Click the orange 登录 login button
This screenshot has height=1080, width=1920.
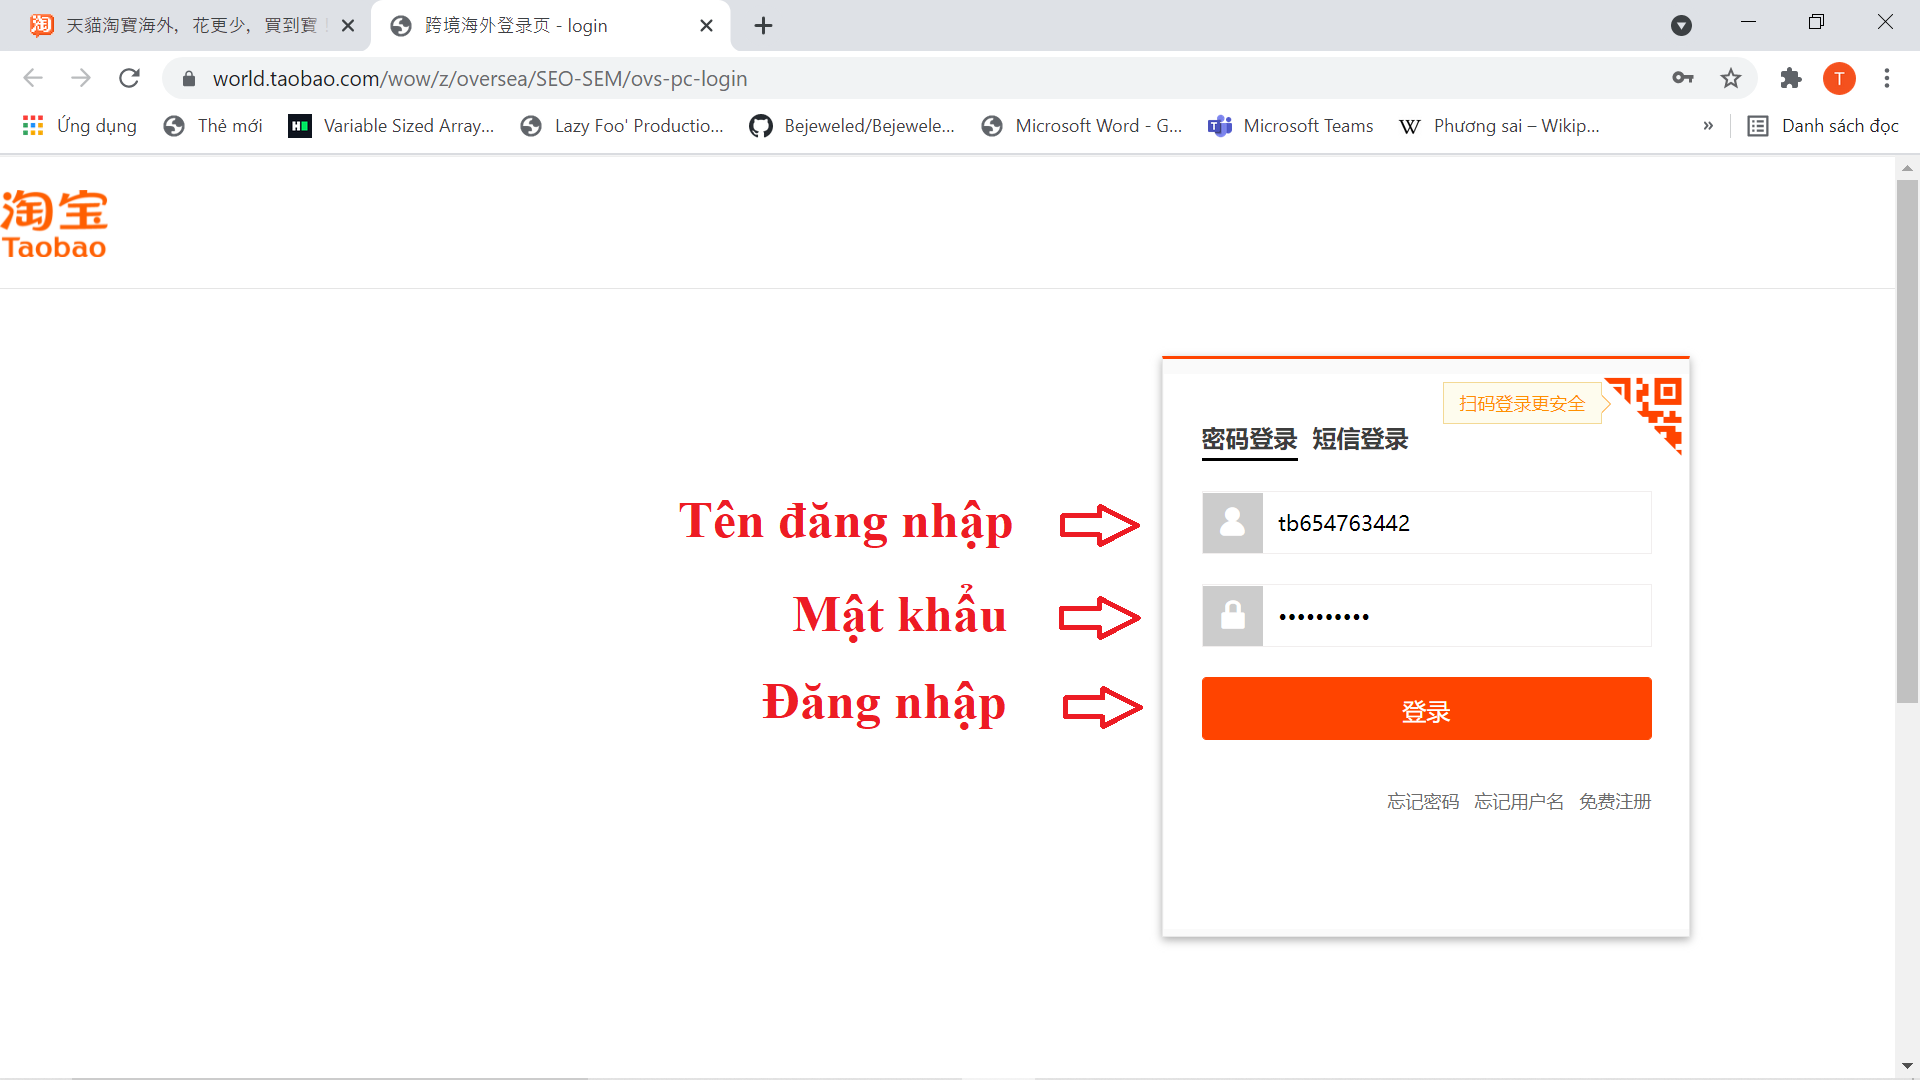pyautogui.click(x=1427, y=708)
